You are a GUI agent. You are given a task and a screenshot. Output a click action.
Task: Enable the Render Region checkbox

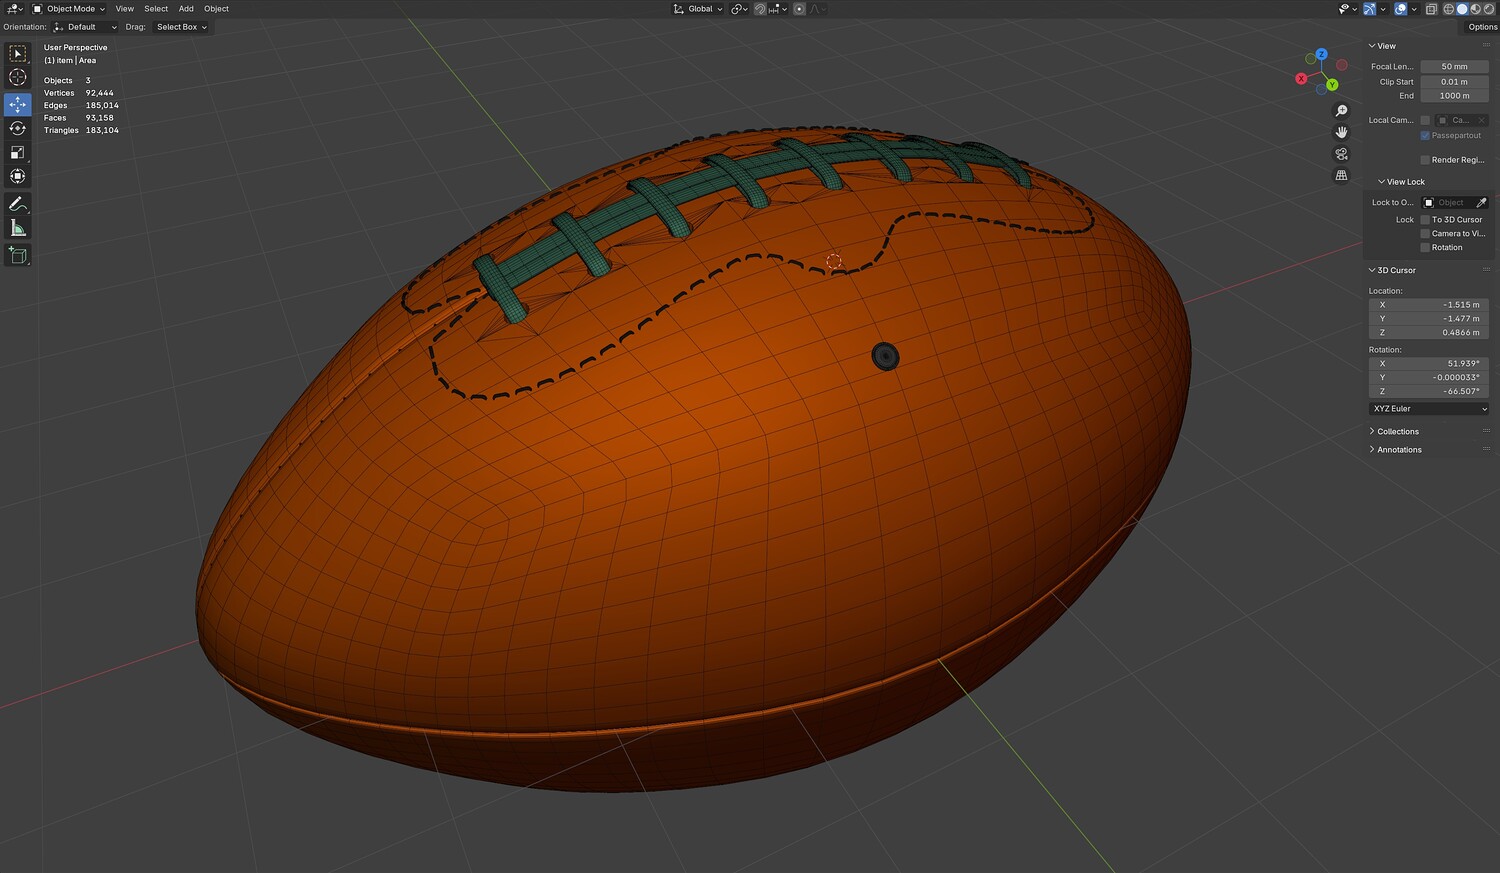(1425, 160)
